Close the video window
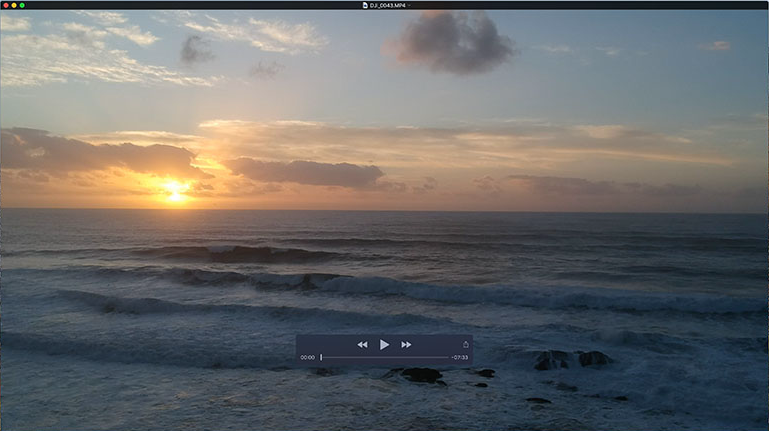The image size is (769, 431). point(6,5)
